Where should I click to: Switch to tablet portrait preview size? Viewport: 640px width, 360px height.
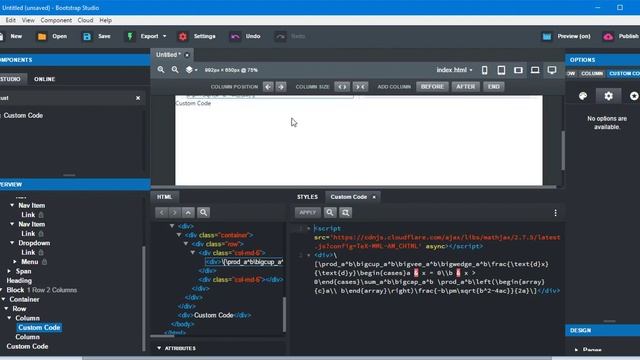(x=501, y=70)
